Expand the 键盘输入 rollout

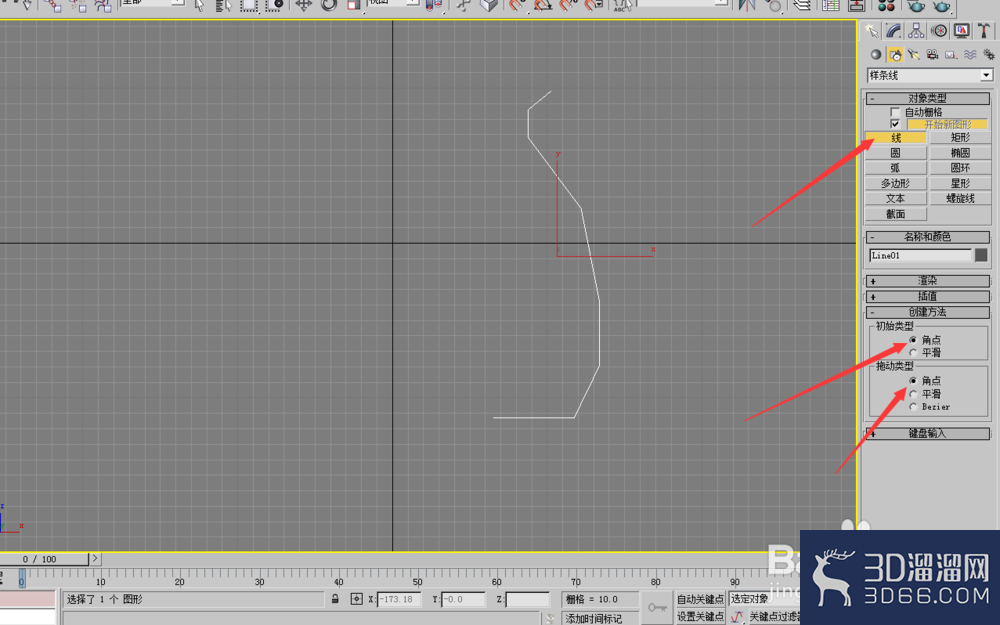click(927, 434)
